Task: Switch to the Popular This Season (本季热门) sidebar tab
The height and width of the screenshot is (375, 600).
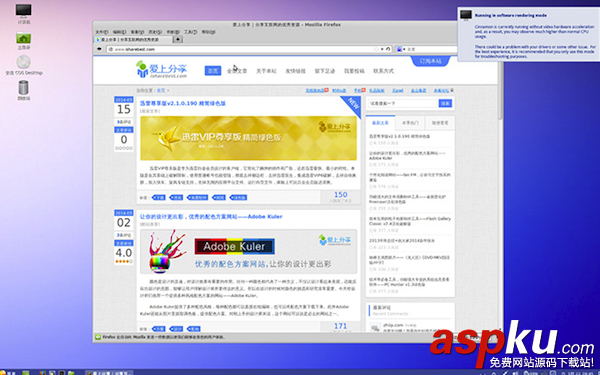Action: [410, 123]
